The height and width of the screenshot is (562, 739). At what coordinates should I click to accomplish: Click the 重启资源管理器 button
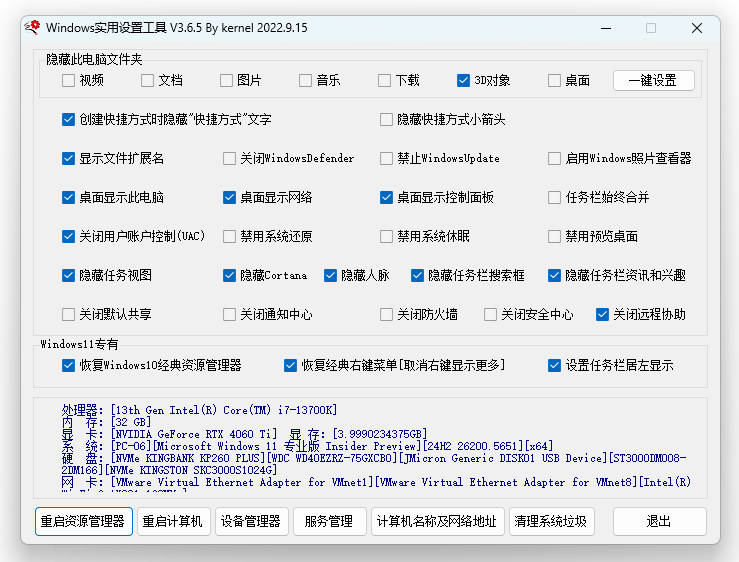point(83,521)
